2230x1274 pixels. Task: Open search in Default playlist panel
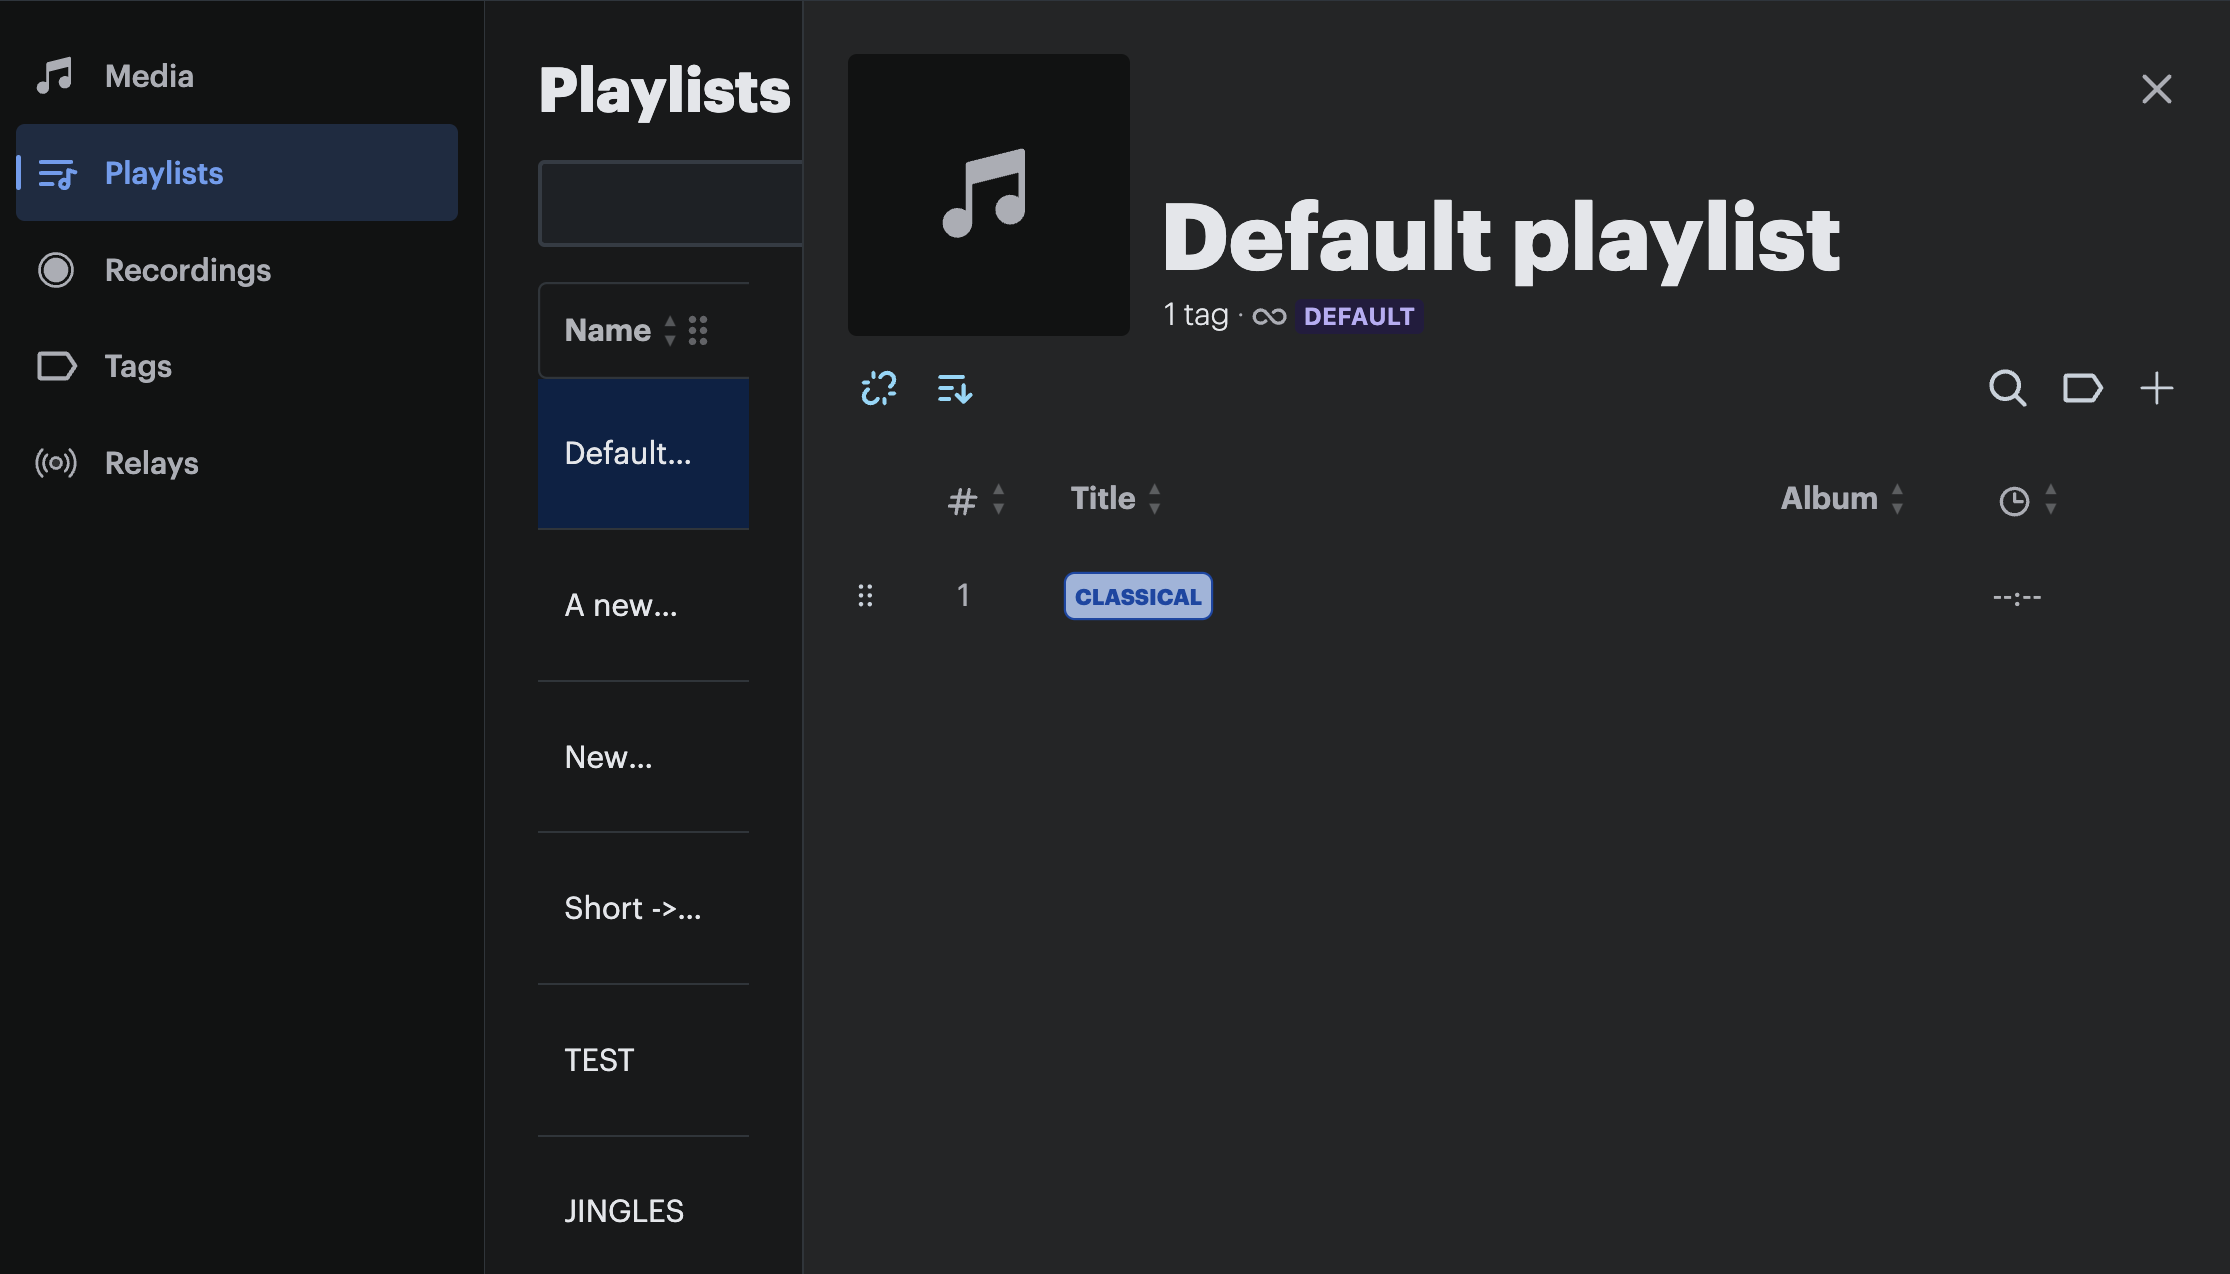[2007, 388]
